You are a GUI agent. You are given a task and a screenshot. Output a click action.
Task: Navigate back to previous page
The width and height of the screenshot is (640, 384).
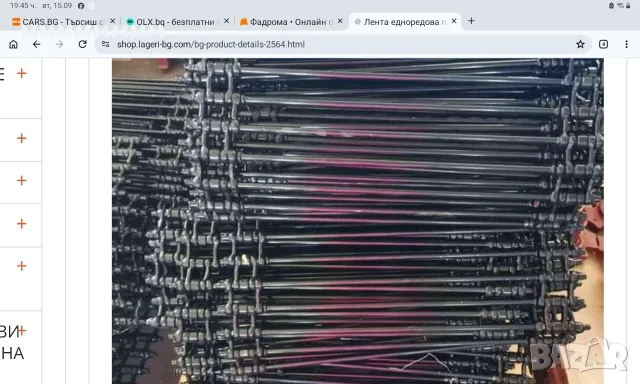point(37,44)
